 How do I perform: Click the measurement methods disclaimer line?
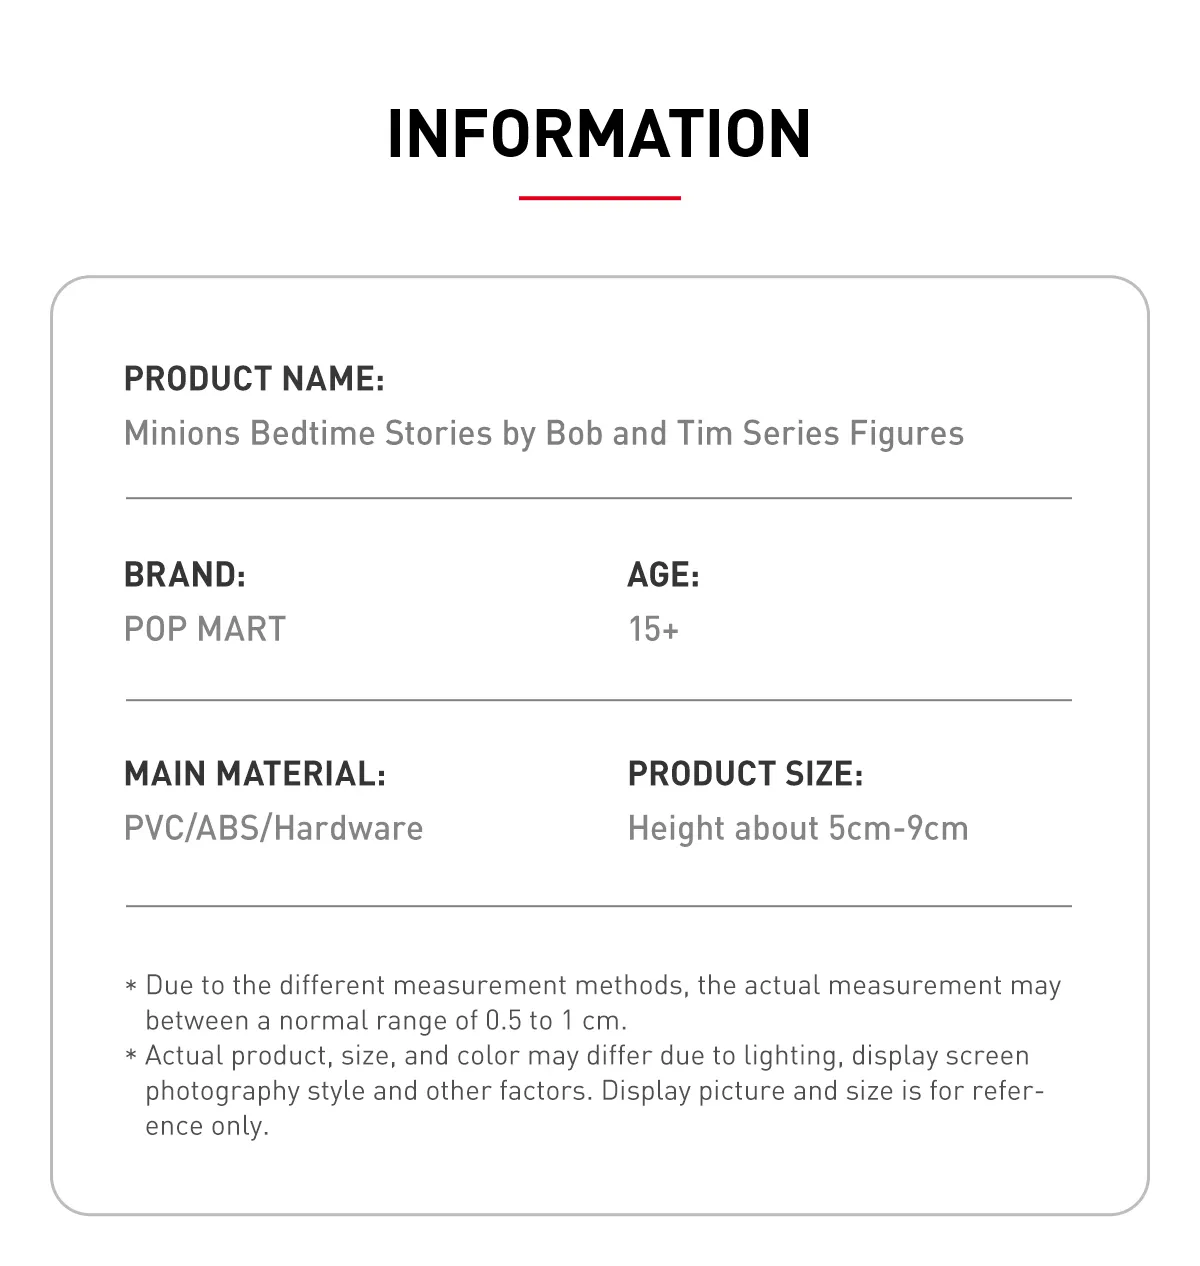603,986
